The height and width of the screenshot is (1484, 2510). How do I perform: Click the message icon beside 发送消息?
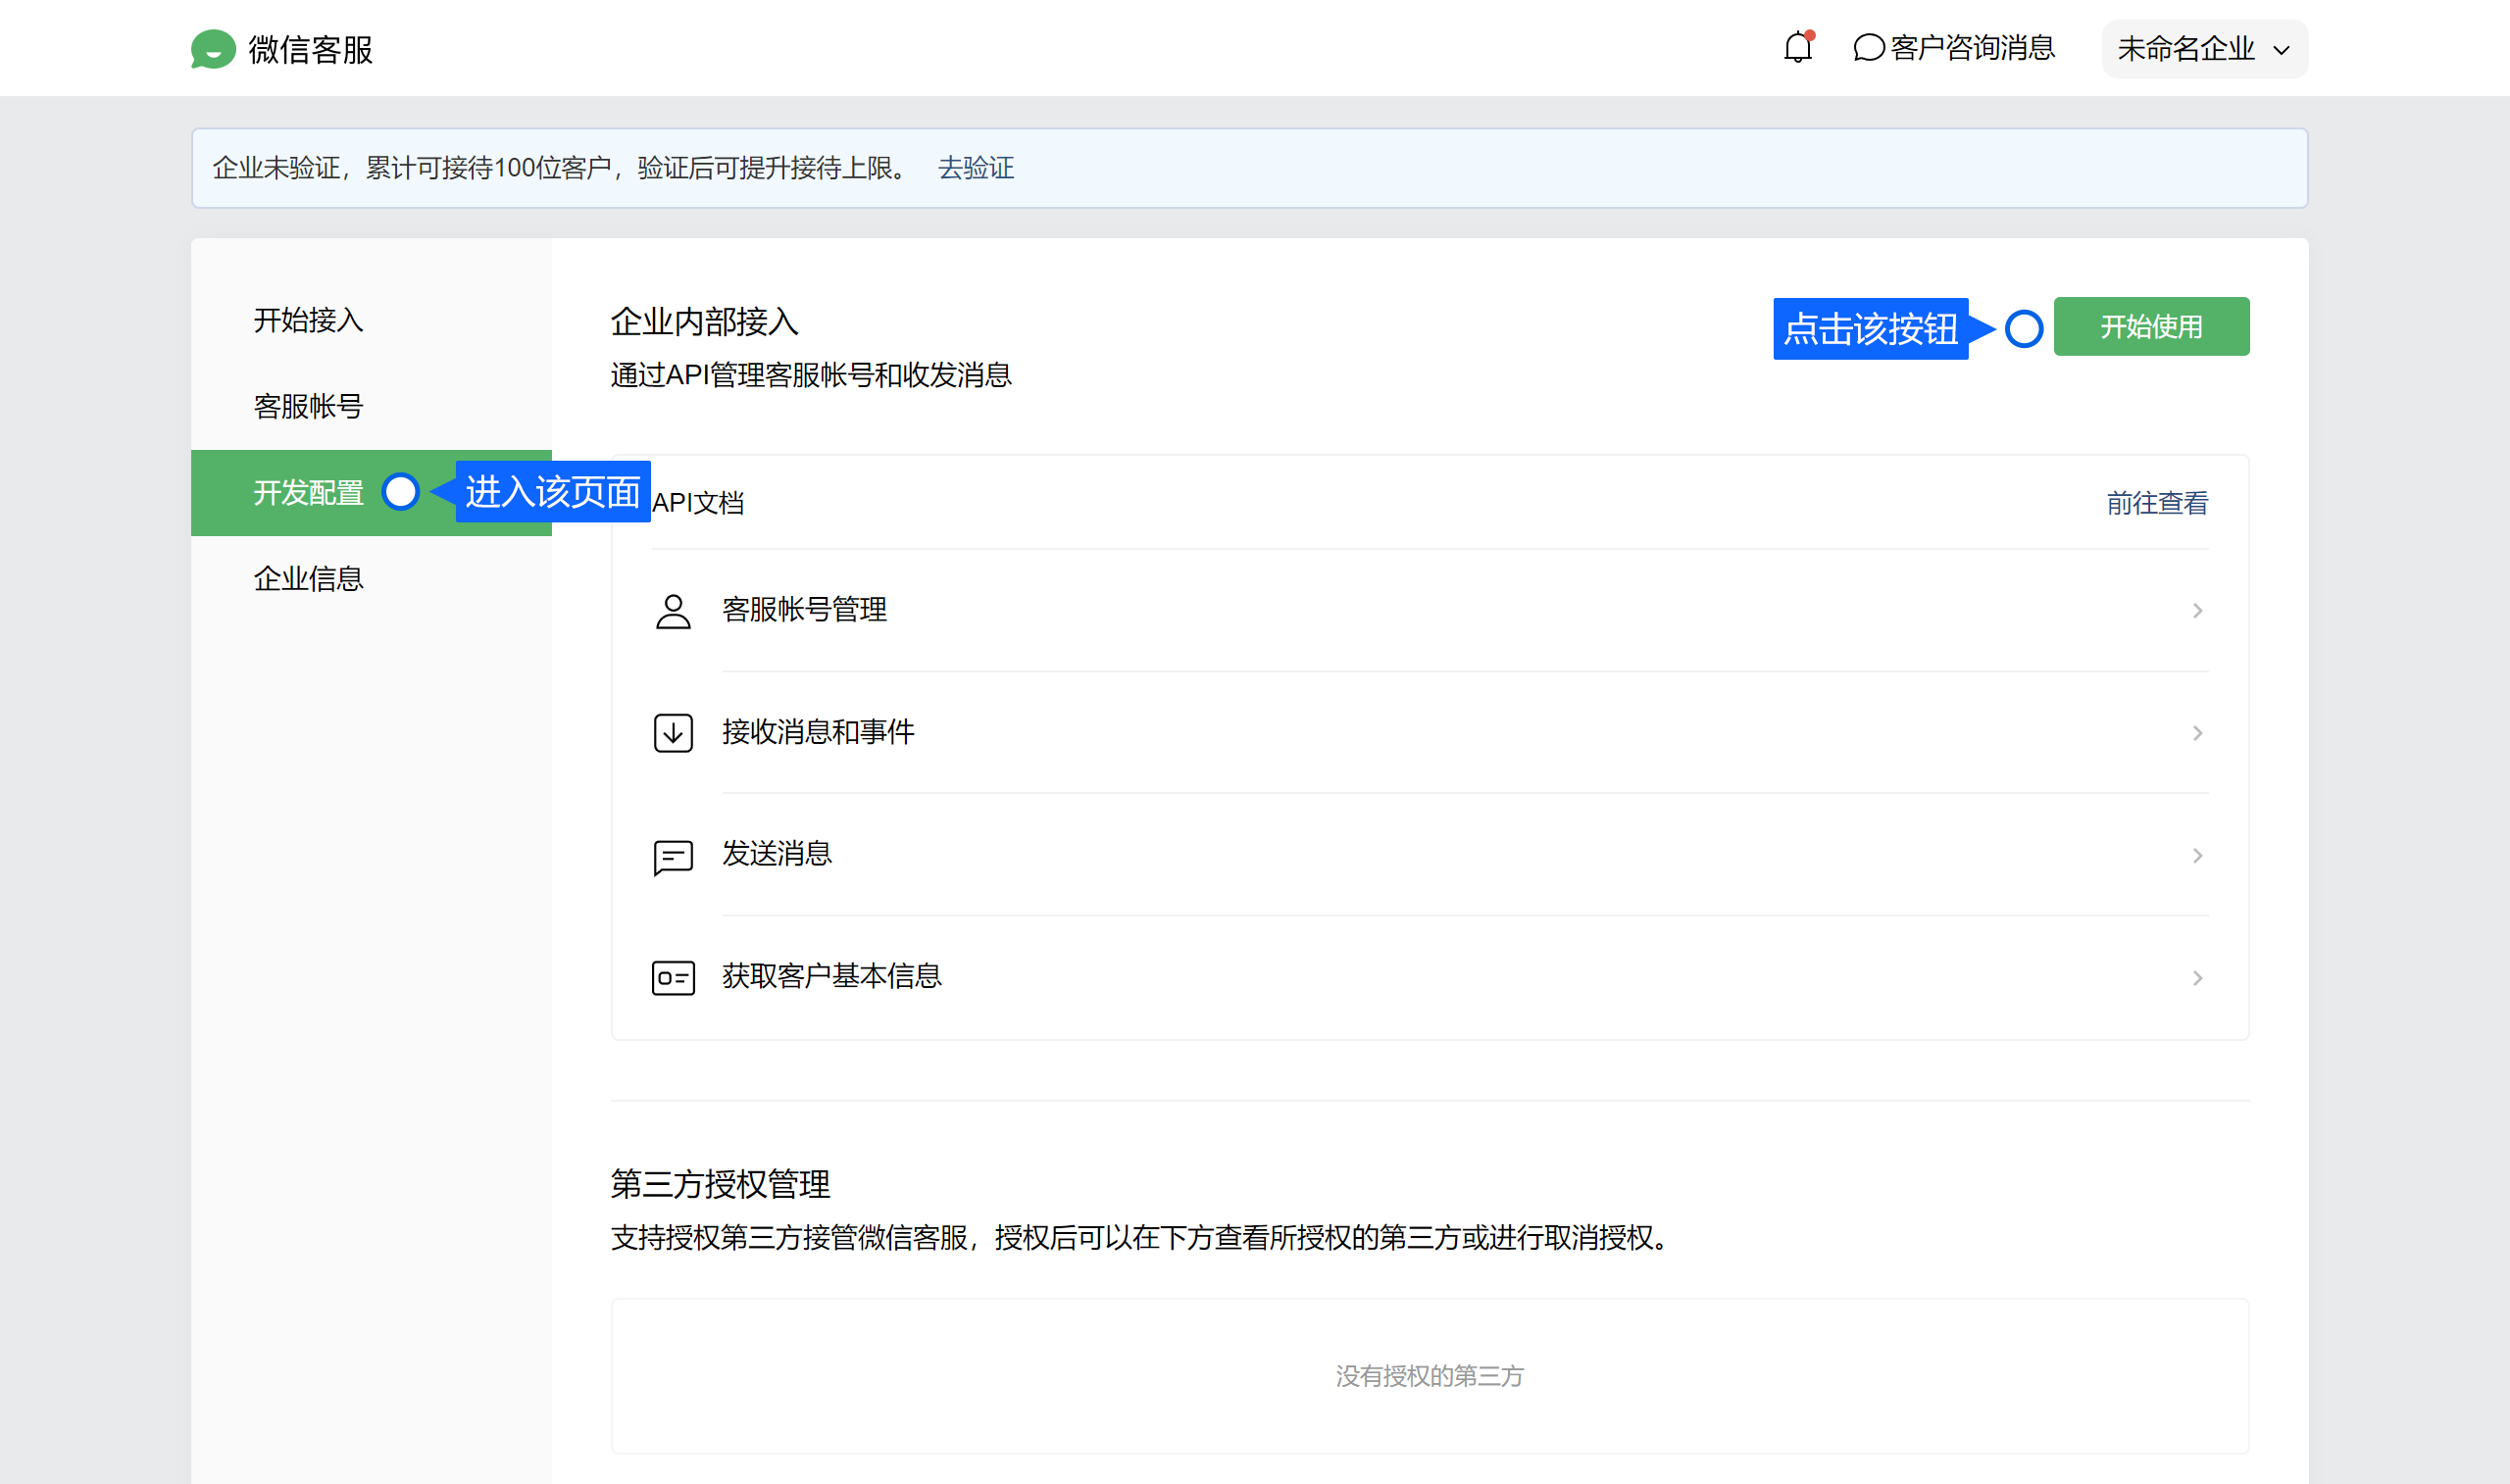(673, 856)
